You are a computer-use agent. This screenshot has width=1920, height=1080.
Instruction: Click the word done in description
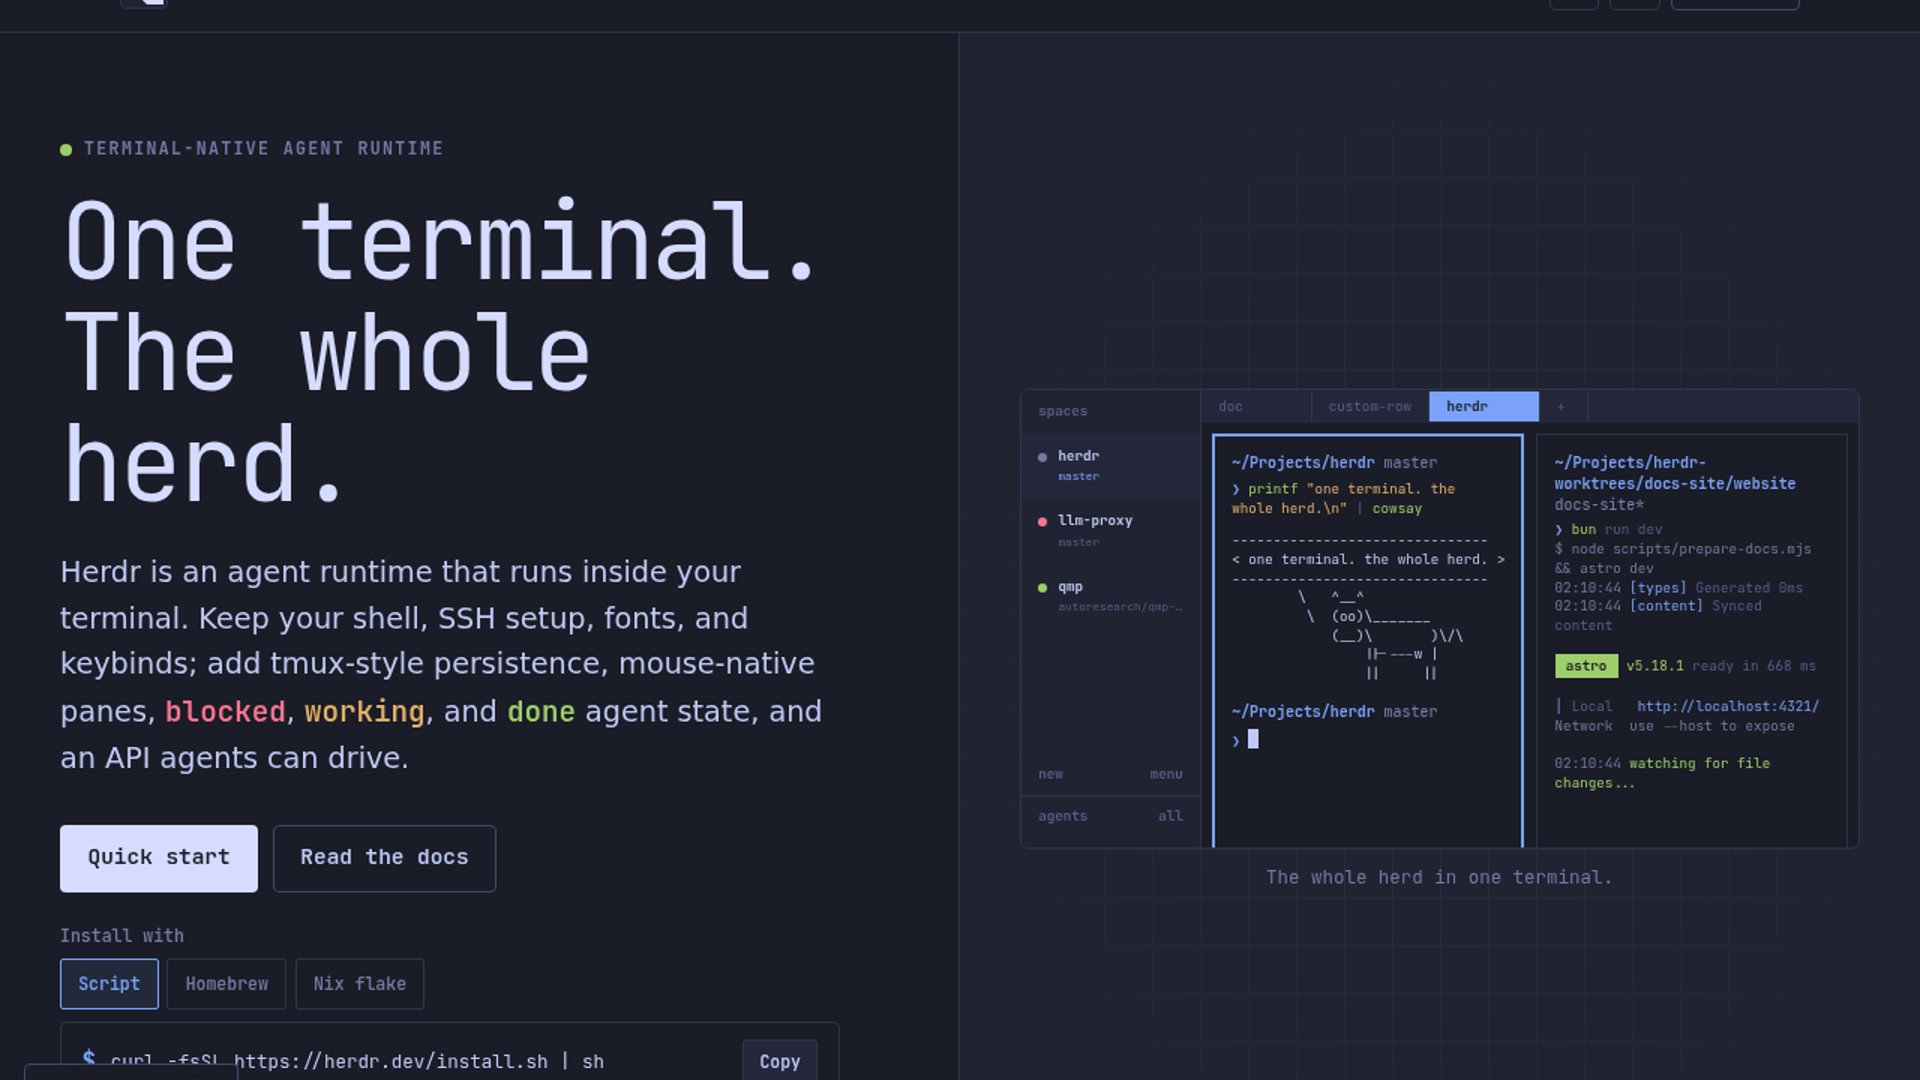pos(541,711)
